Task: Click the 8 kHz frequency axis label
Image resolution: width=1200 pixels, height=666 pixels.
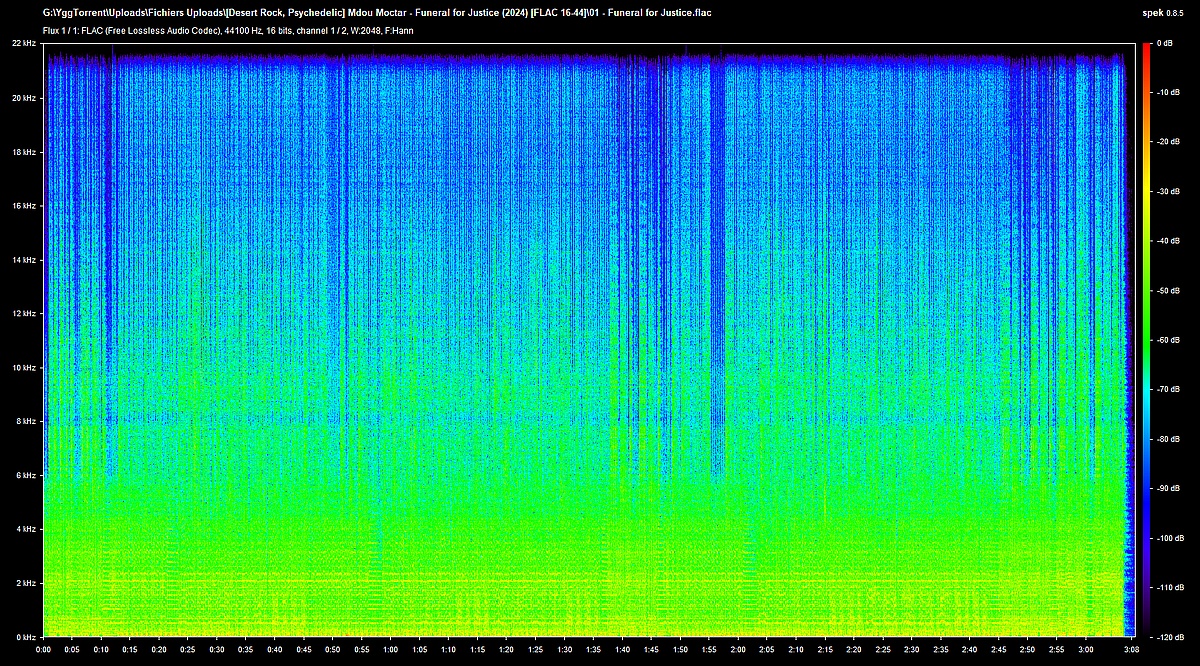Action: (26, 422)
